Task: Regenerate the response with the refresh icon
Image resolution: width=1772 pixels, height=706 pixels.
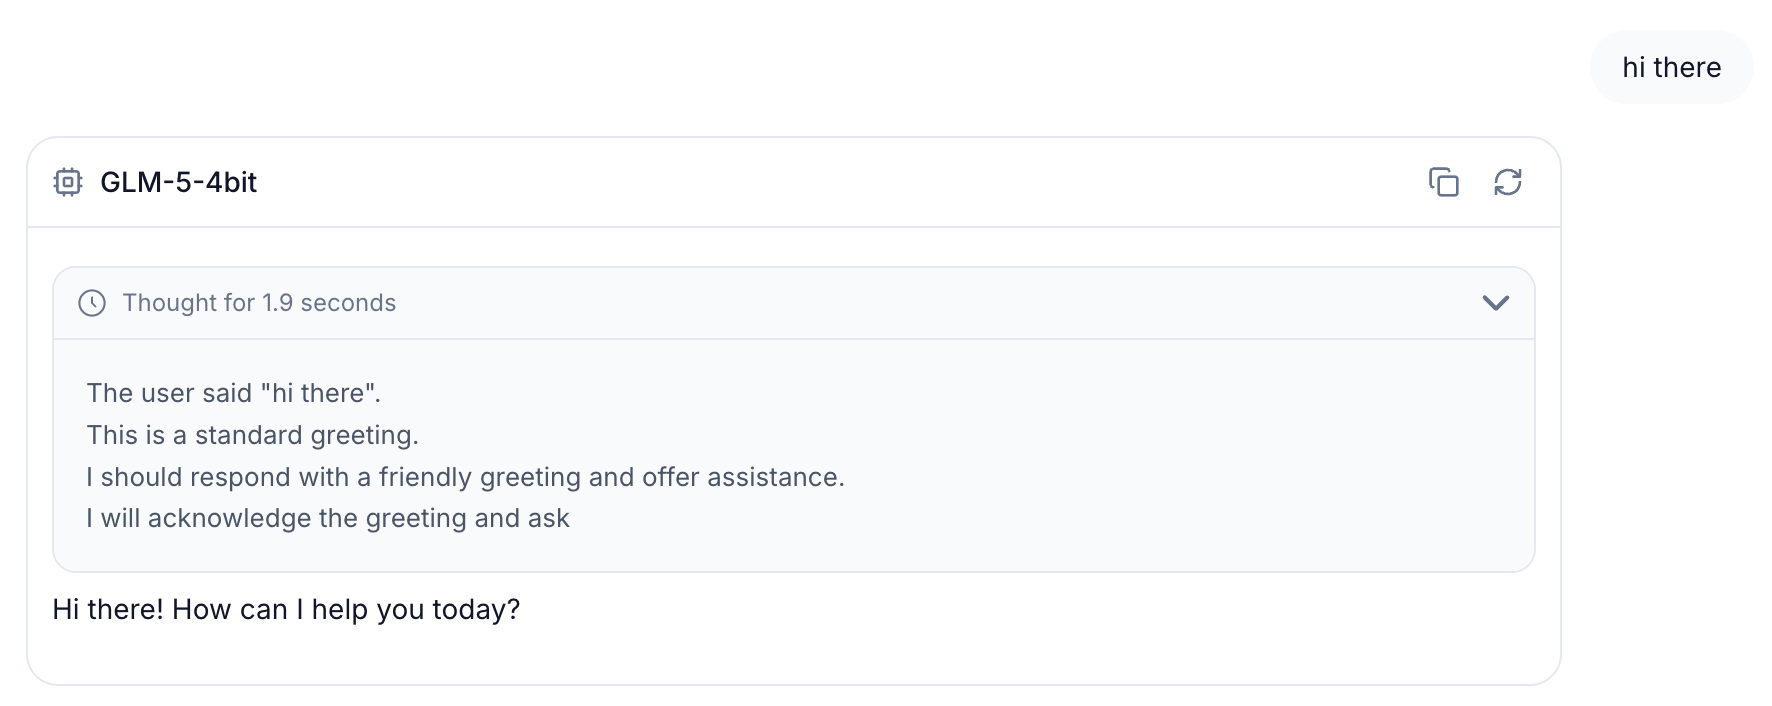Action: [x=1507, y=182]
